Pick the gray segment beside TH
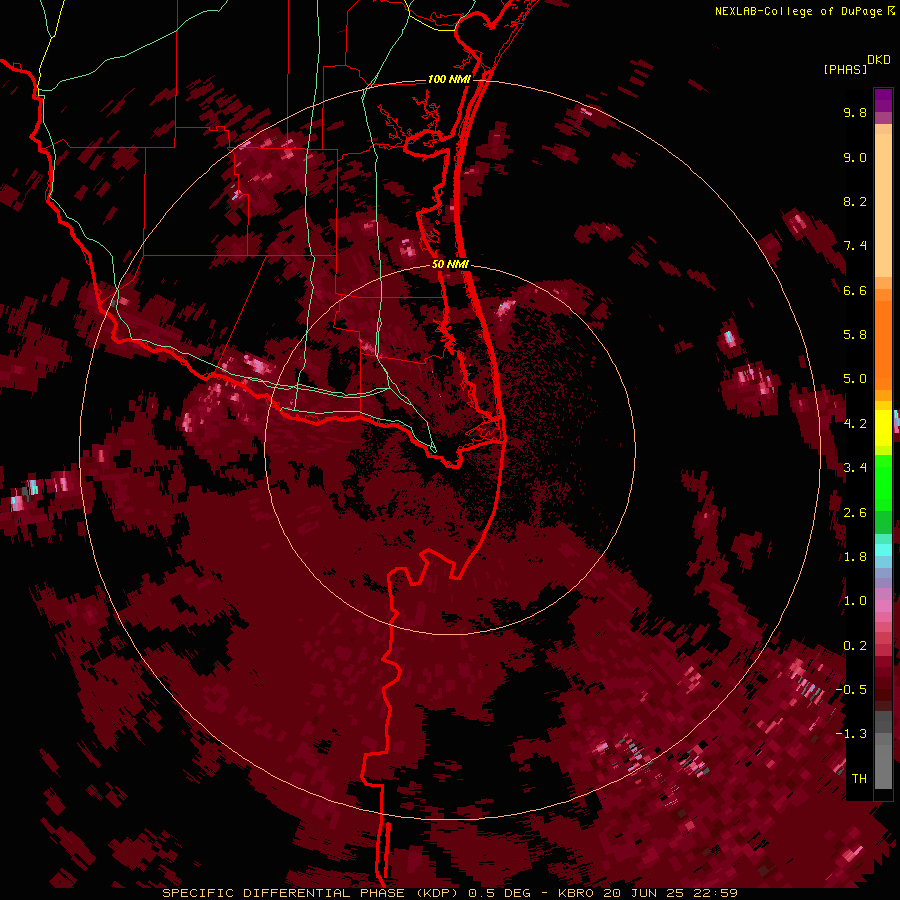This screenshot has width=900, height=900. tap(883, 769)
